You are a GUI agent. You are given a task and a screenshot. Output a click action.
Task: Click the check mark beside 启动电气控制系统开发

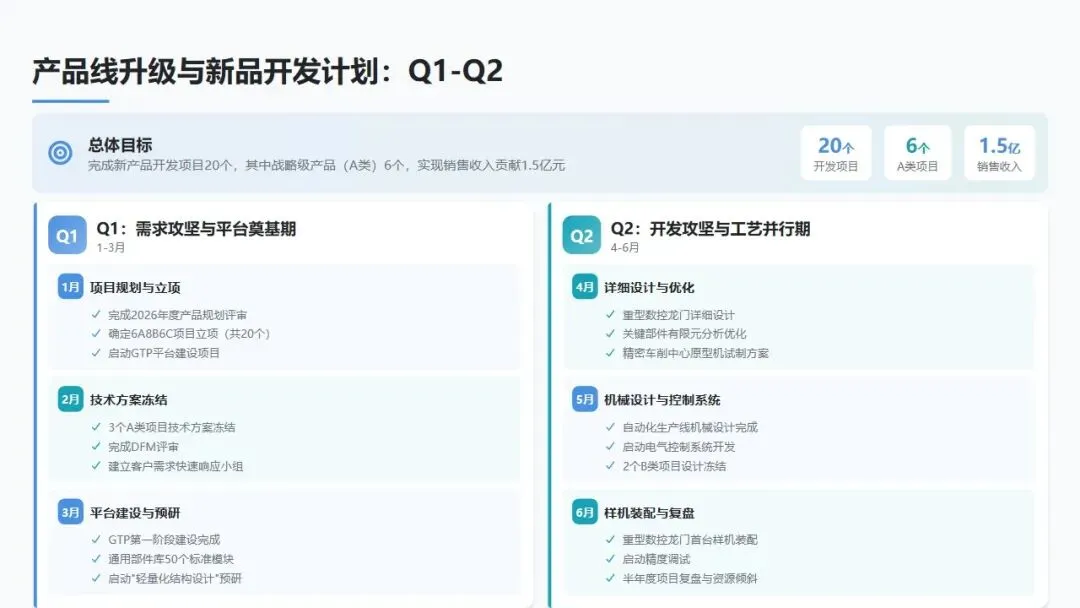(x=610, y=446)
